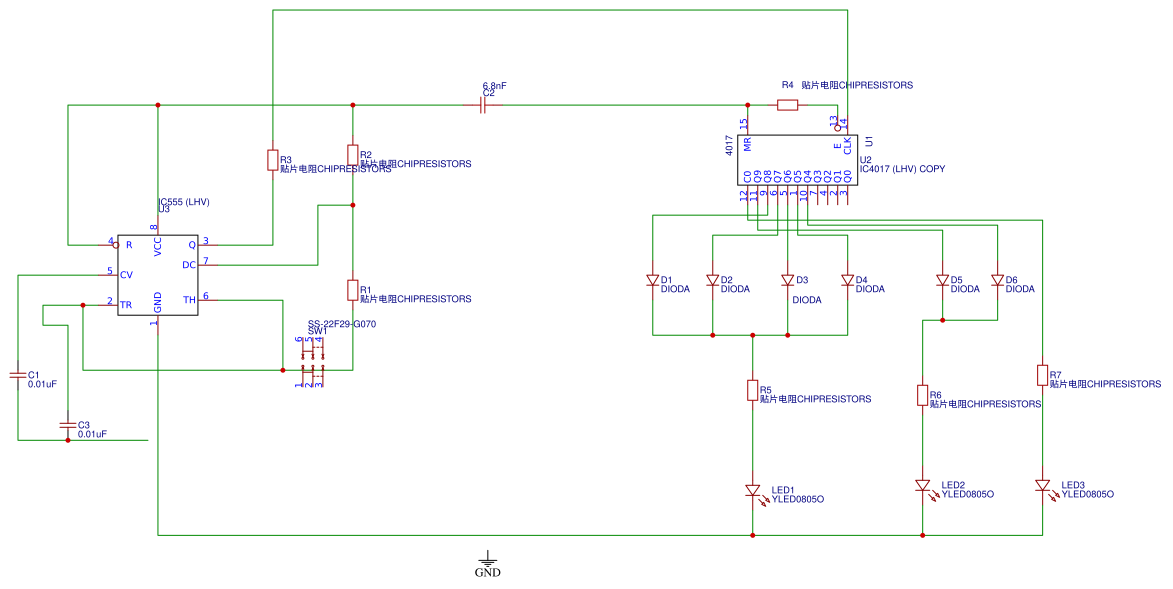Select the "DC" pin label on the 555

189,265
